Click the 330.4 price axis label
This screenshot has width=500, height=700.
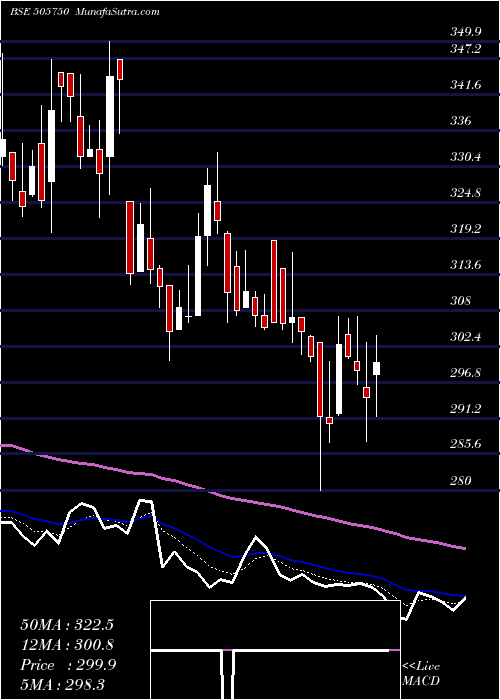tap(466, 157)
